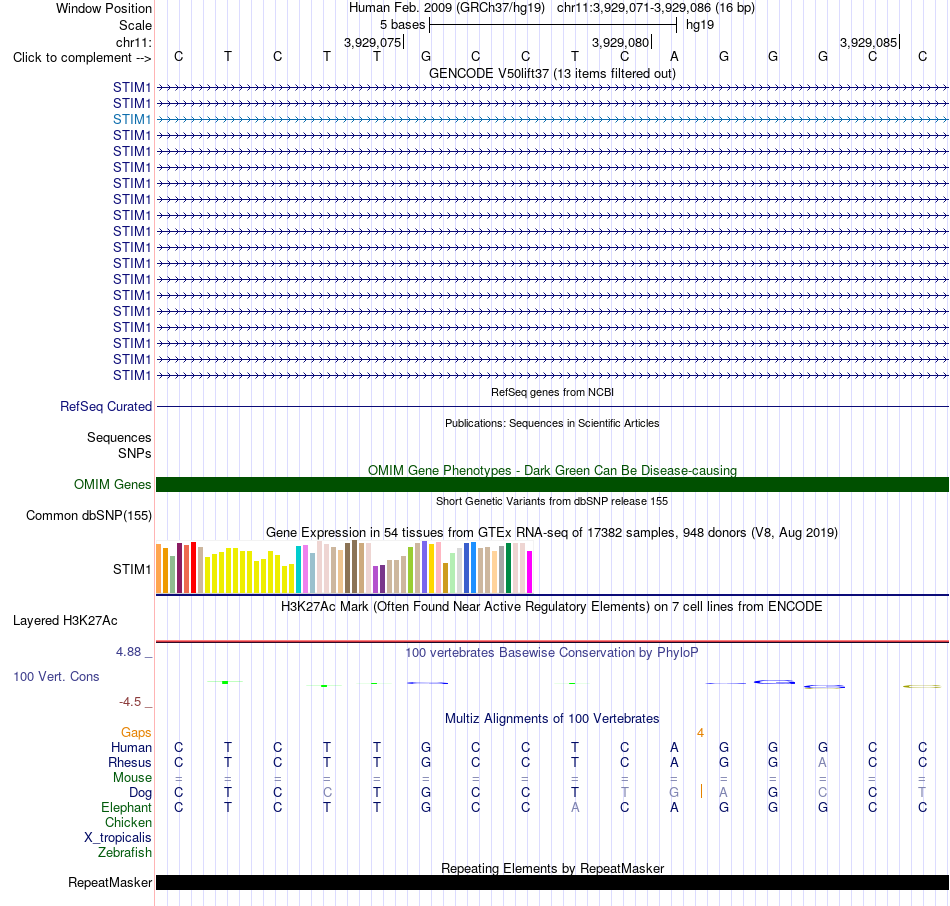Click the Rhesus alignment row label

click(x=130, y=762)
